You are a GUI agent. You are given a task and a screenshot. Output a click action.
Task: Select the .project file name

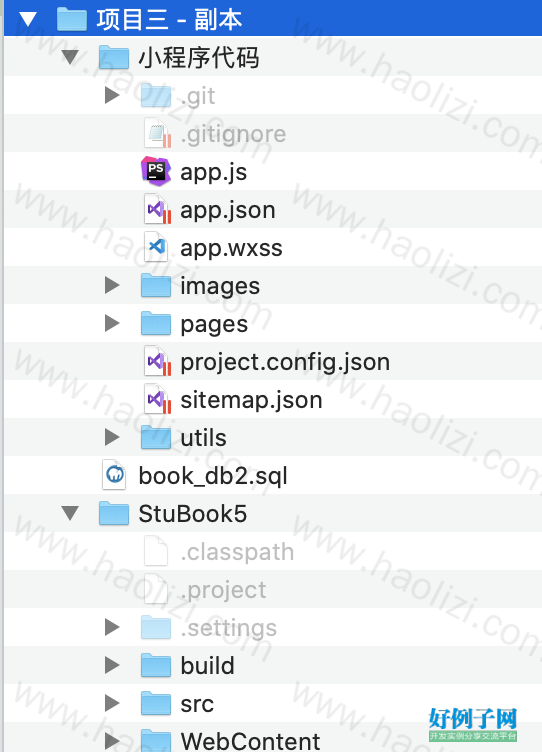223,590
